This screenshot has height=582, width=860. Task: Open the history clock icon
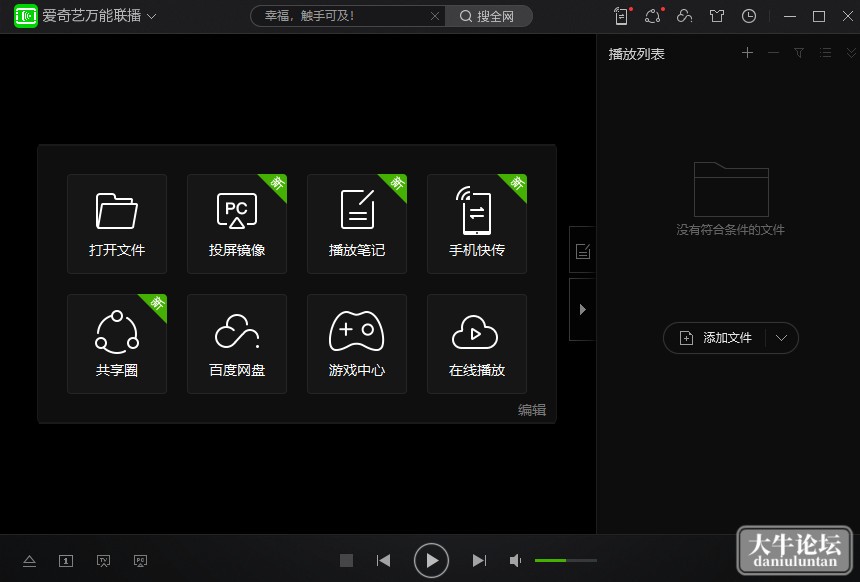point(749,16)
